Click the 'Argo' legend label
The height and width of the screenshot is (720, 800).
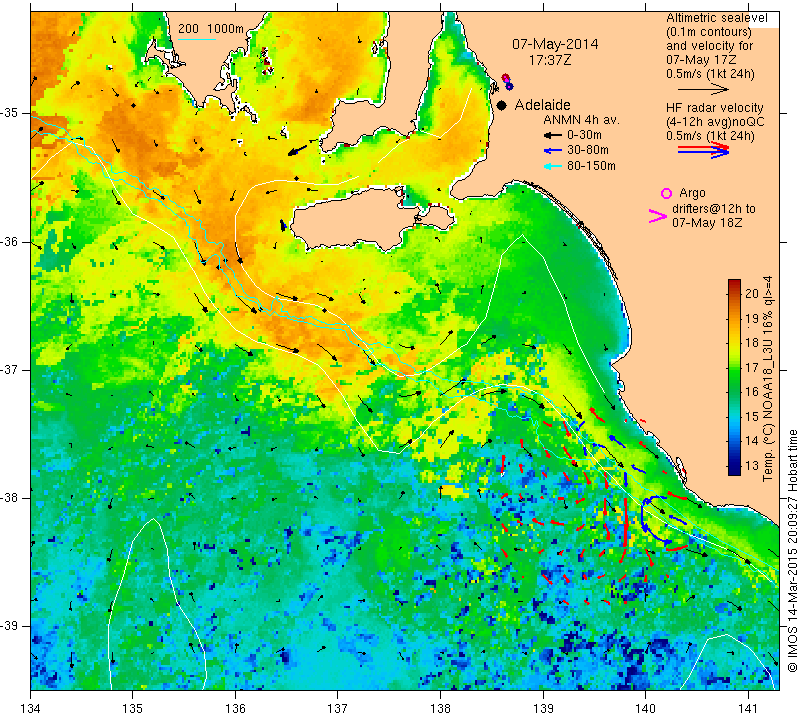pyautogui.click(x=692, y=193)
